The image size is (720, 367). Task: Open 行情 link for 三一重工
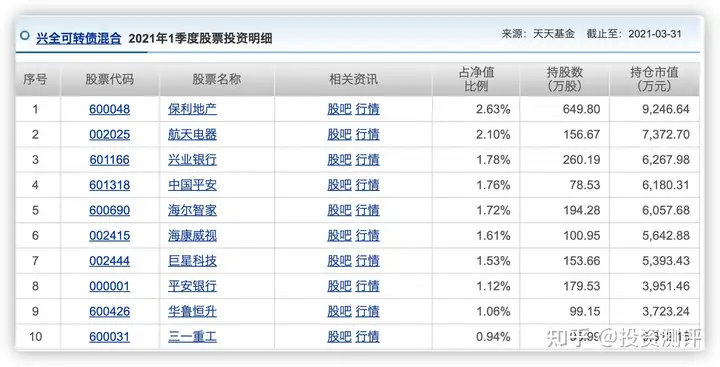367,337
